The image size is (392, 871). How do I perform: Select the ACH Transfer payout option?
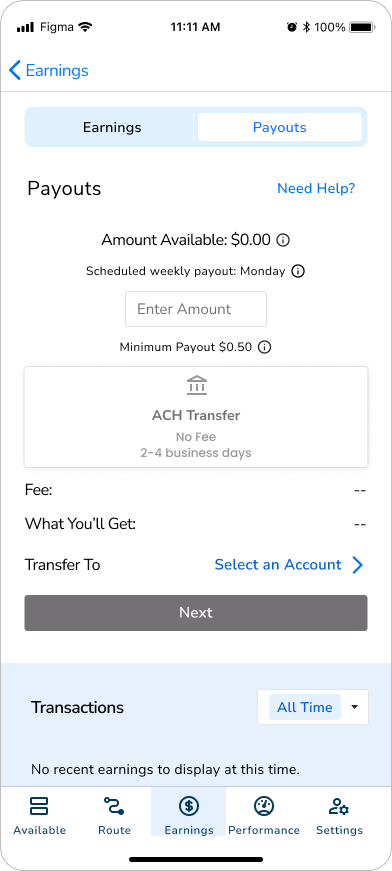(196, 417)
